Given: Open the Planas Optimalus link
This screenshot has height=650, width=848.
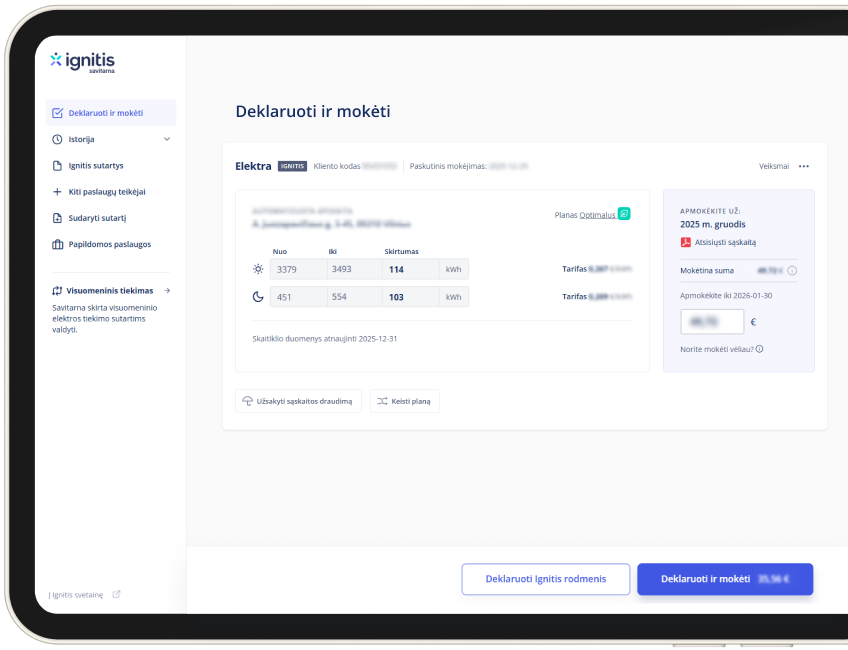Looking at the screenshot, I should click(597, 214).
